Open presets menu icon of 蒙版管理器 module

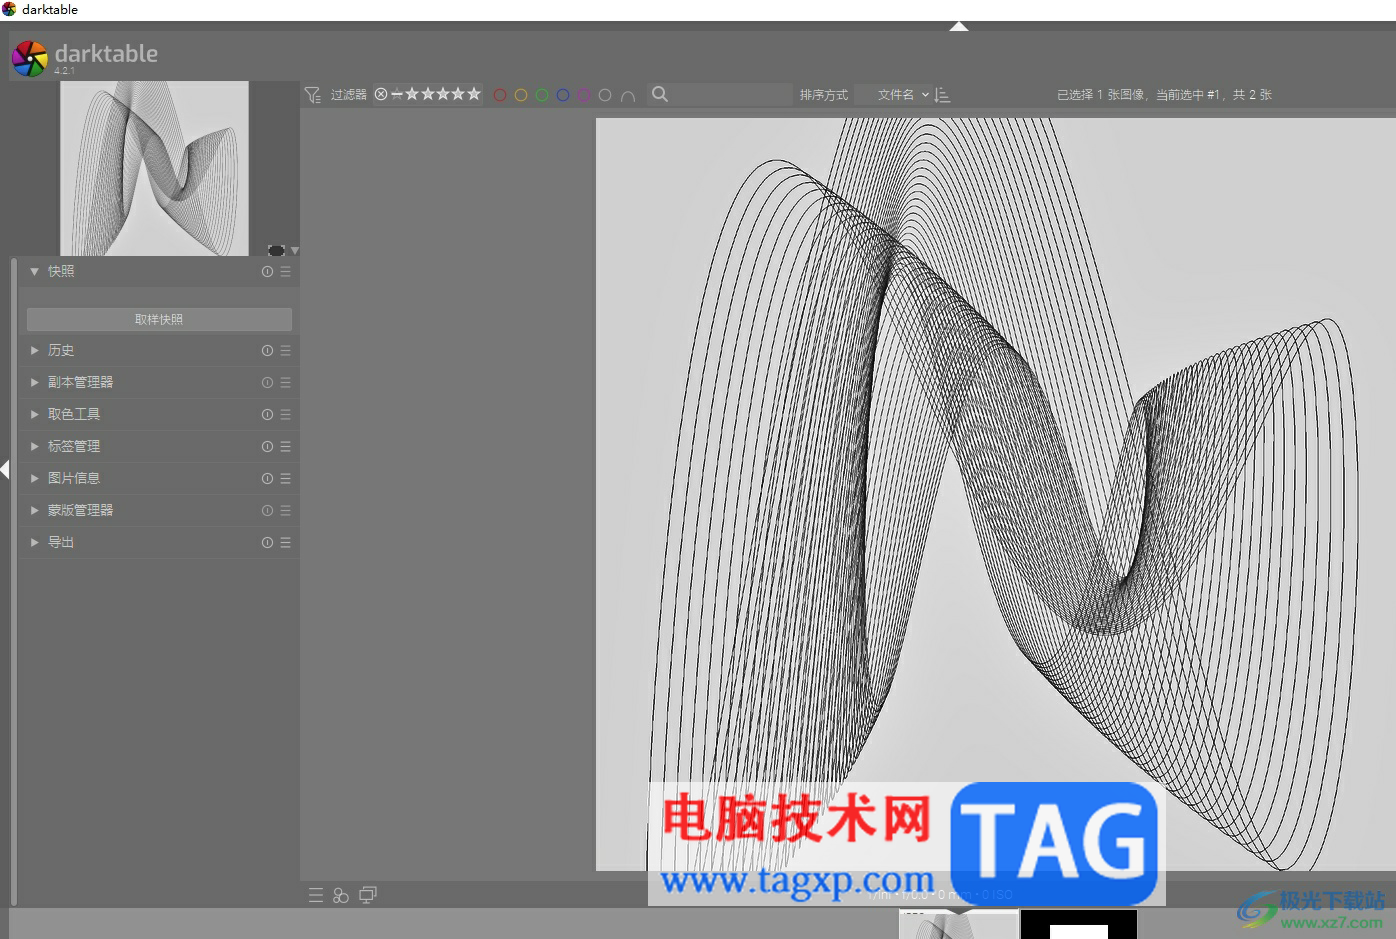(285, 510)
